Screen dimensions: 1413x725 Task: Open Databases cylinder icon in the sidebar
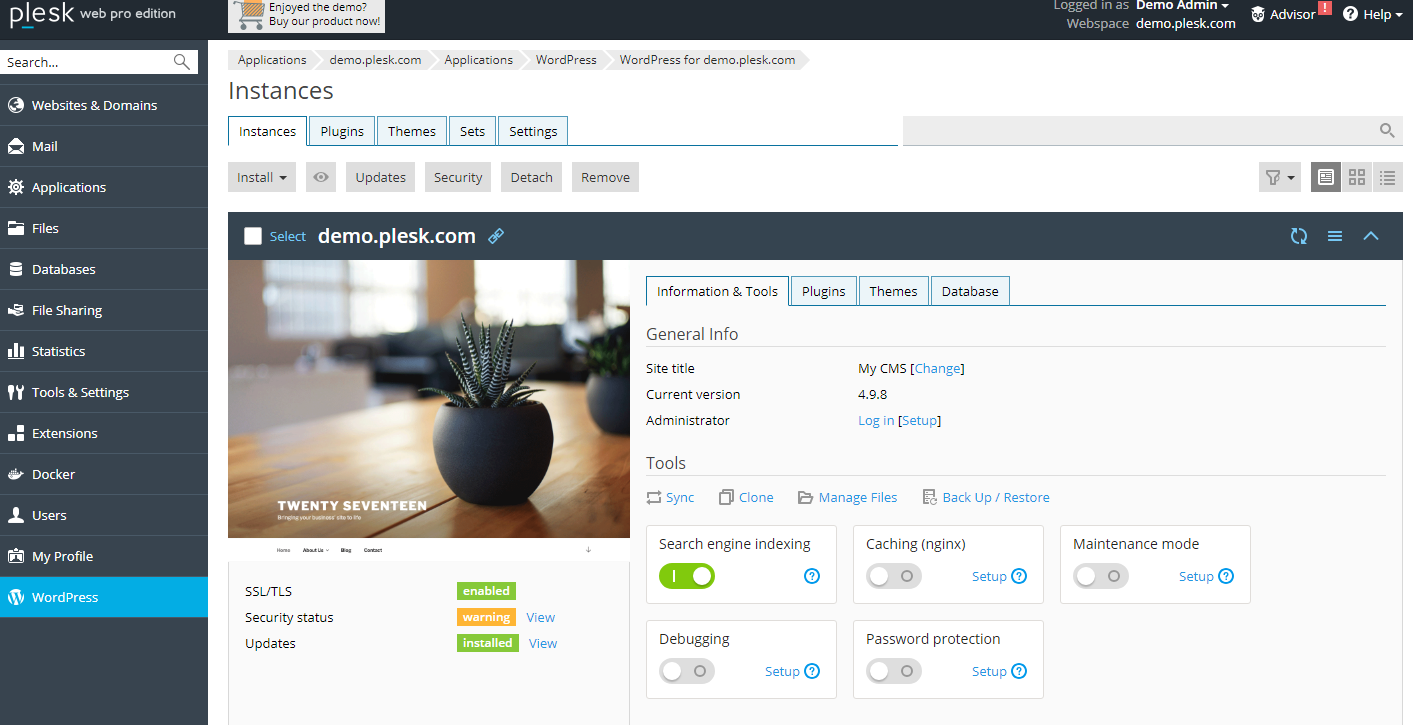[x=16, y=269]
